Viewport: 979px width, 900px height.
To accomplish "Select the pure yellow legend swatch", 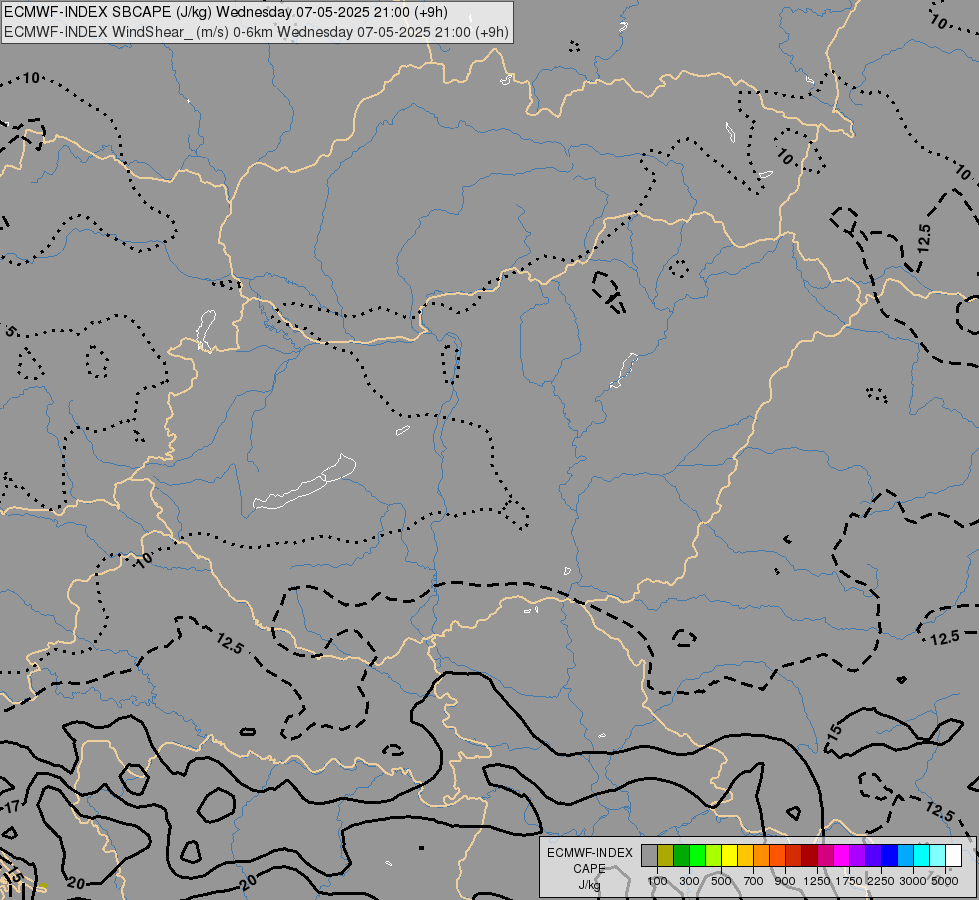I will pyautogui.click(x=729, y=856).
